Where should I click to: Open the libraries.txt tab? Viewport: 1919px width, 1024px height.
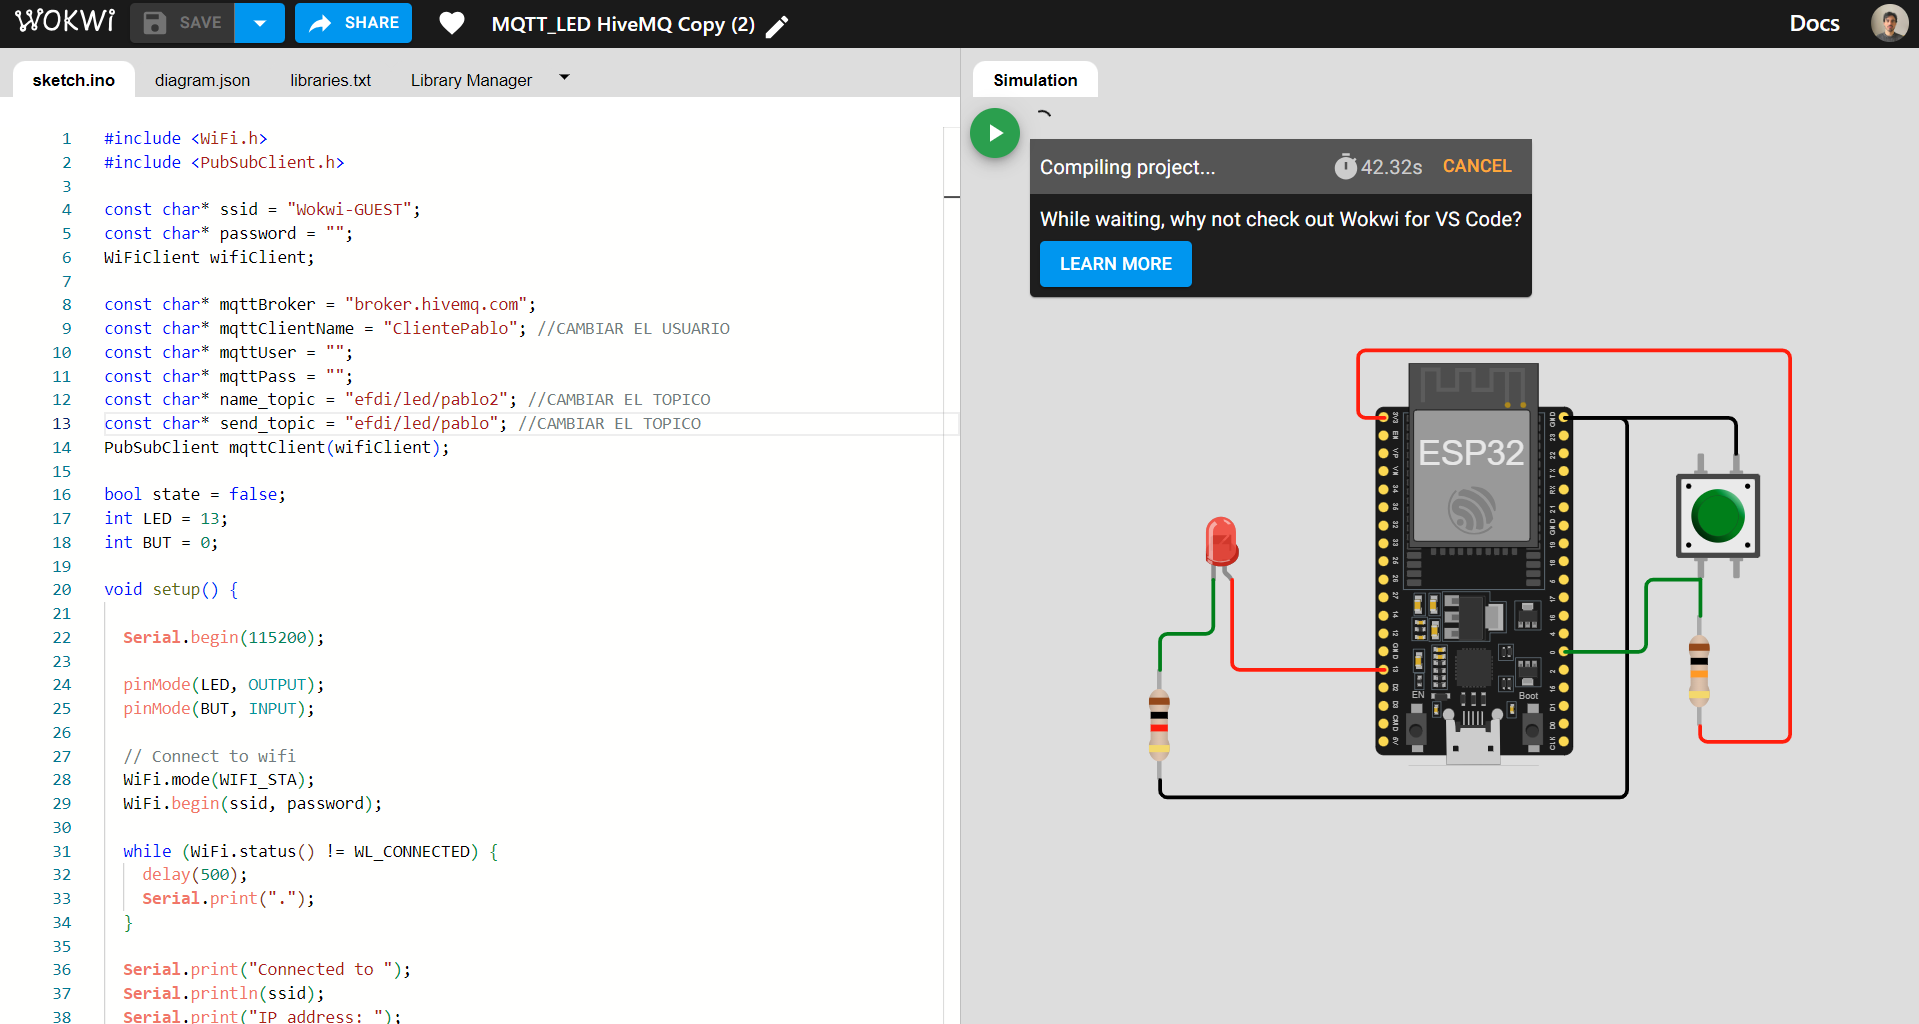pos(330,80)
